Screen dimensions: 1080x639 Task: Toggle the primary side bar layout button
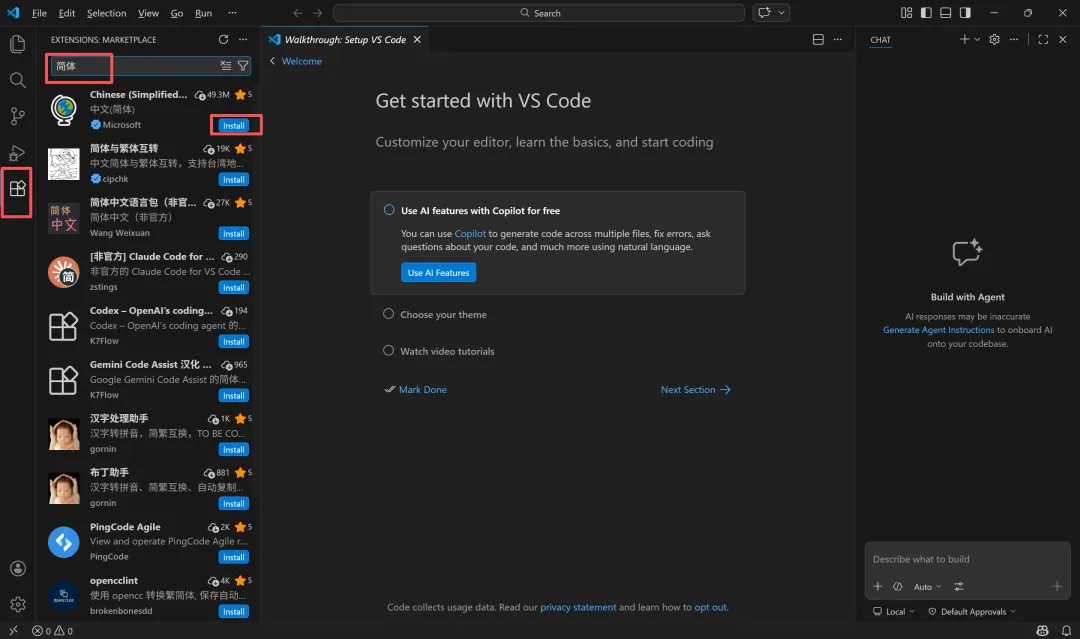pyautogui.click(x=925, y=13)
